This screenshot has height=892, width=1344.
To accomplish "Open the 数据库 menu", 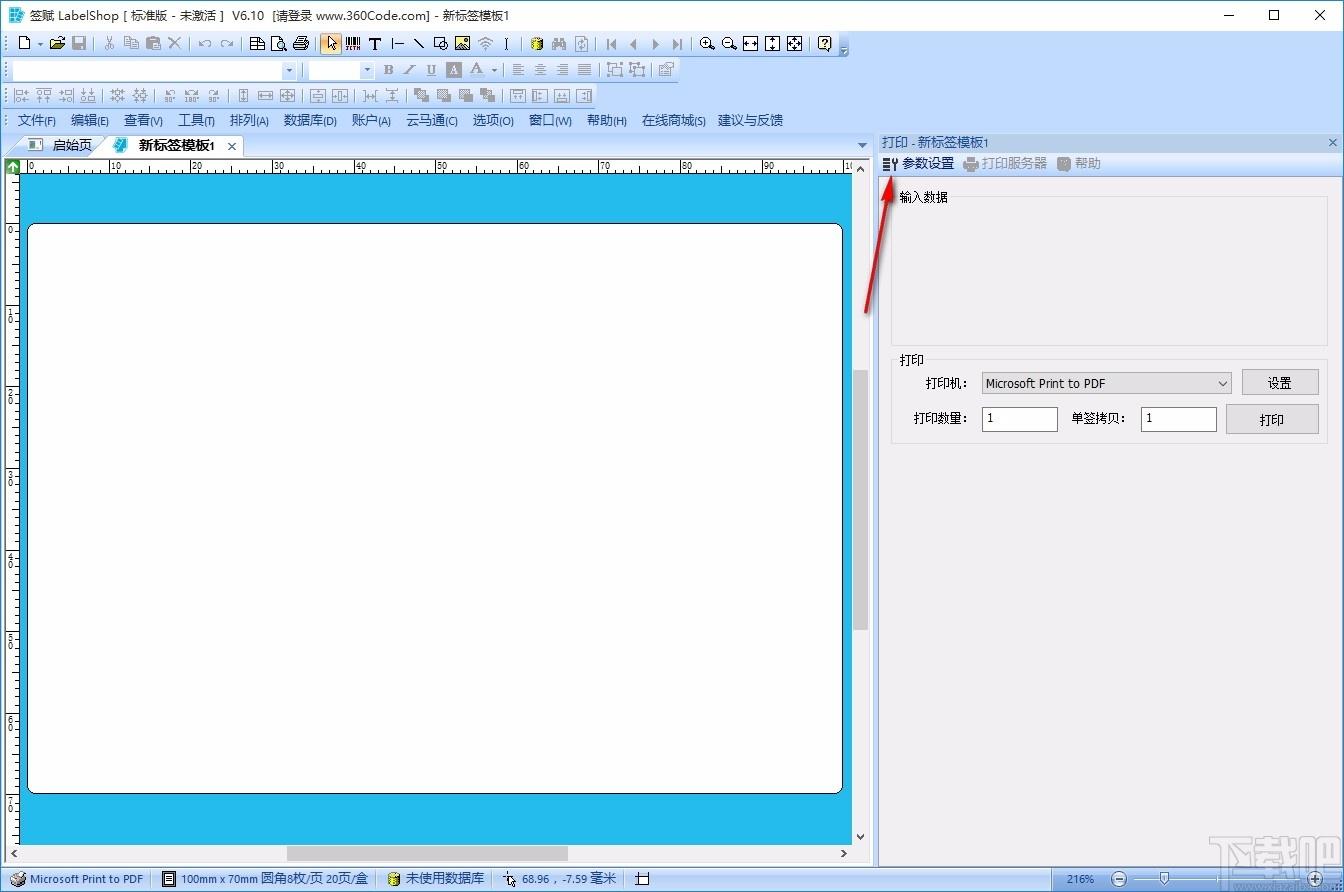I will 310,120.
